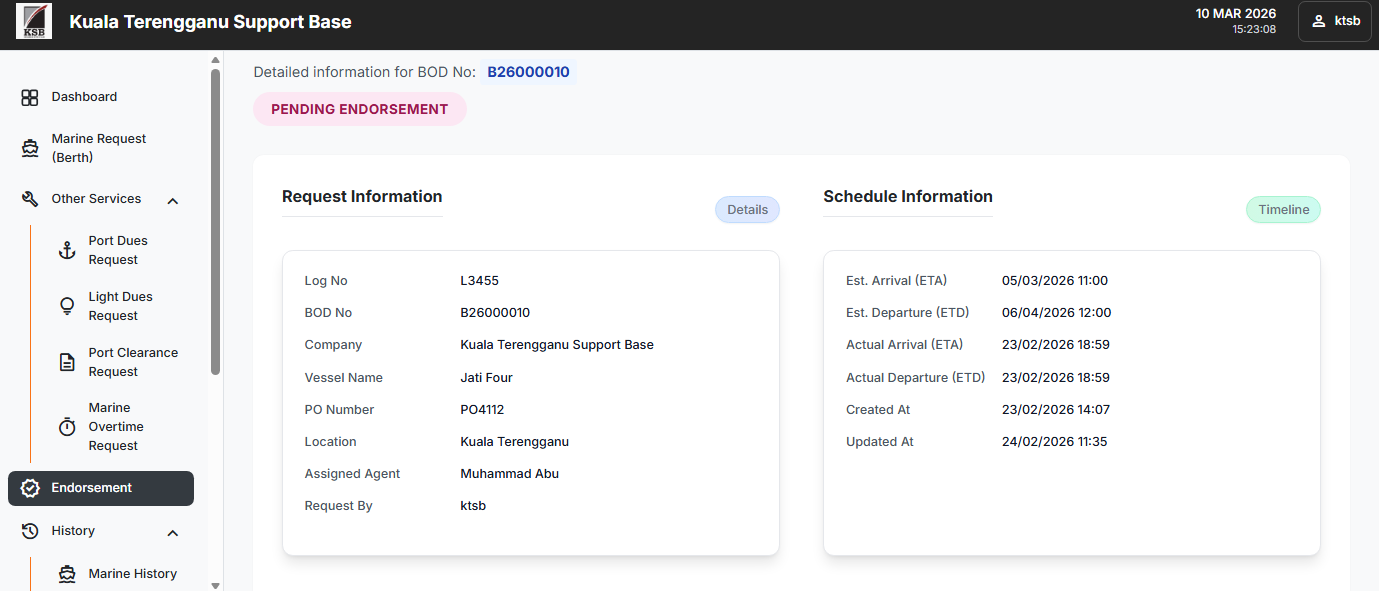Click the user profile icon beside ktsb

point(1319,21)
